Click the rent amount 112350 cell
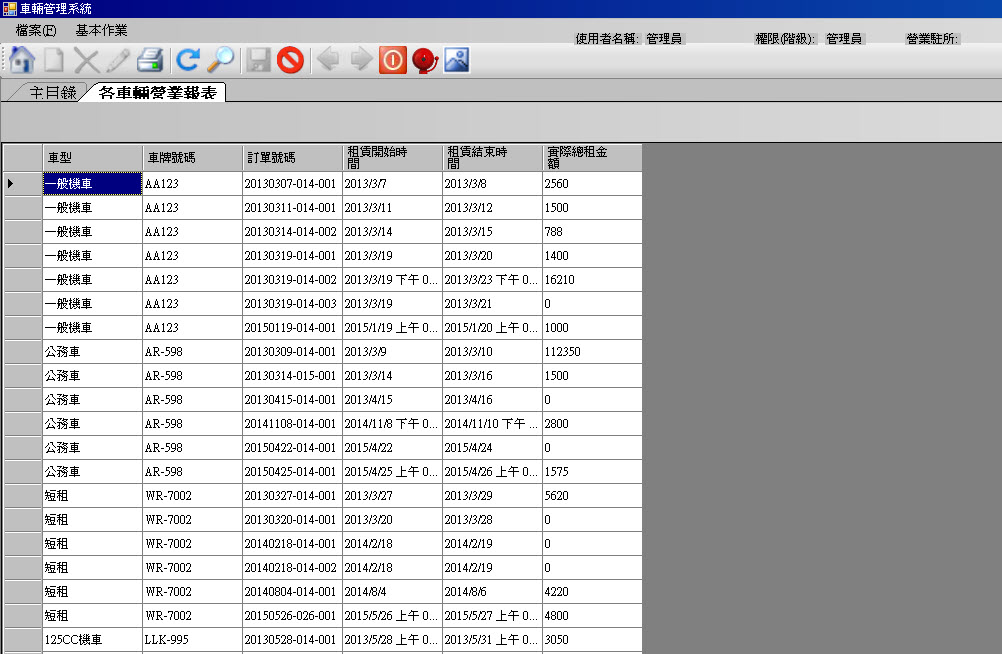Screen dimensions: 1002x654 pyautogui.click(x=592, y=352)
